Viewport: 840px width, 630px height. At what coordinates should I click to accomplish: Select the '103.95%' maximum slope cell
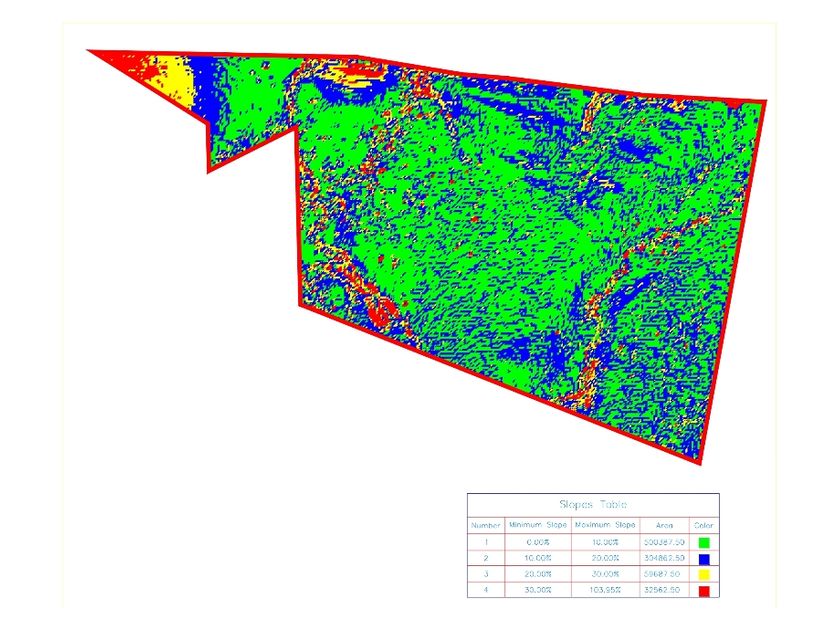coord(605,590)
